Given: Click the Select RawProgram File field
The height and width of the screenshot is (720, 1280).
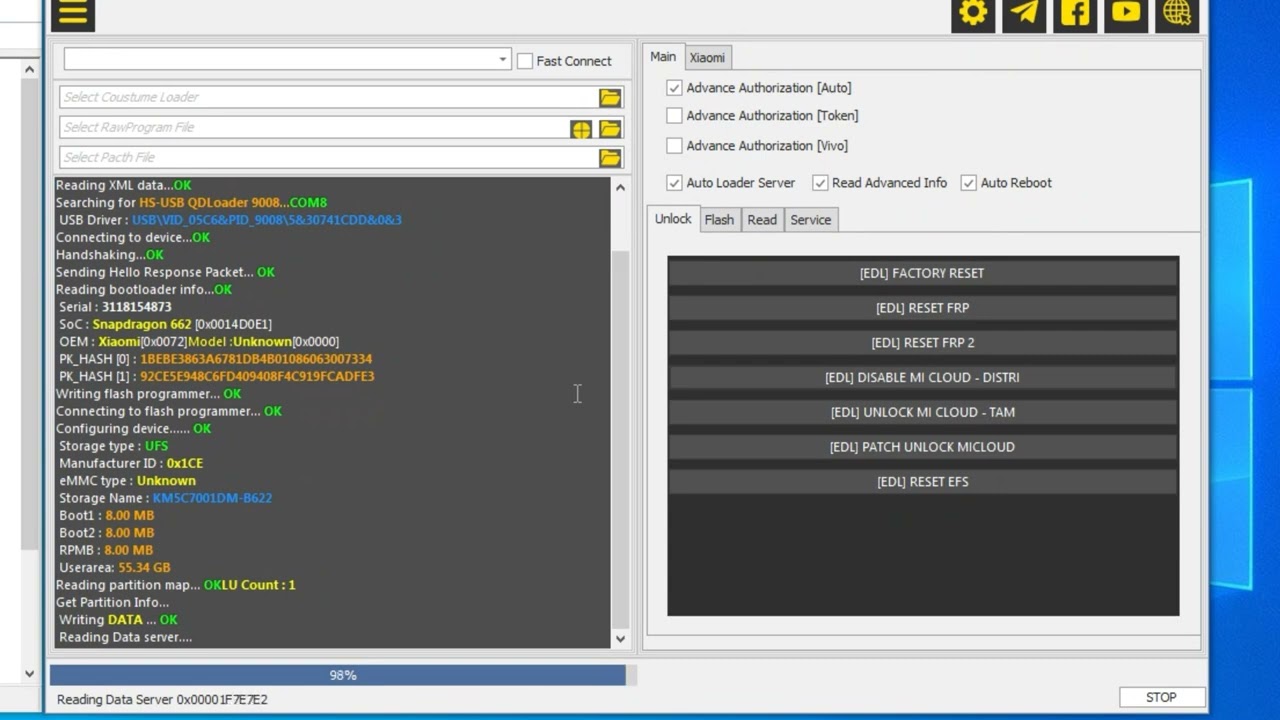Looking at the screenshot, I should click(x=314, y=127).
